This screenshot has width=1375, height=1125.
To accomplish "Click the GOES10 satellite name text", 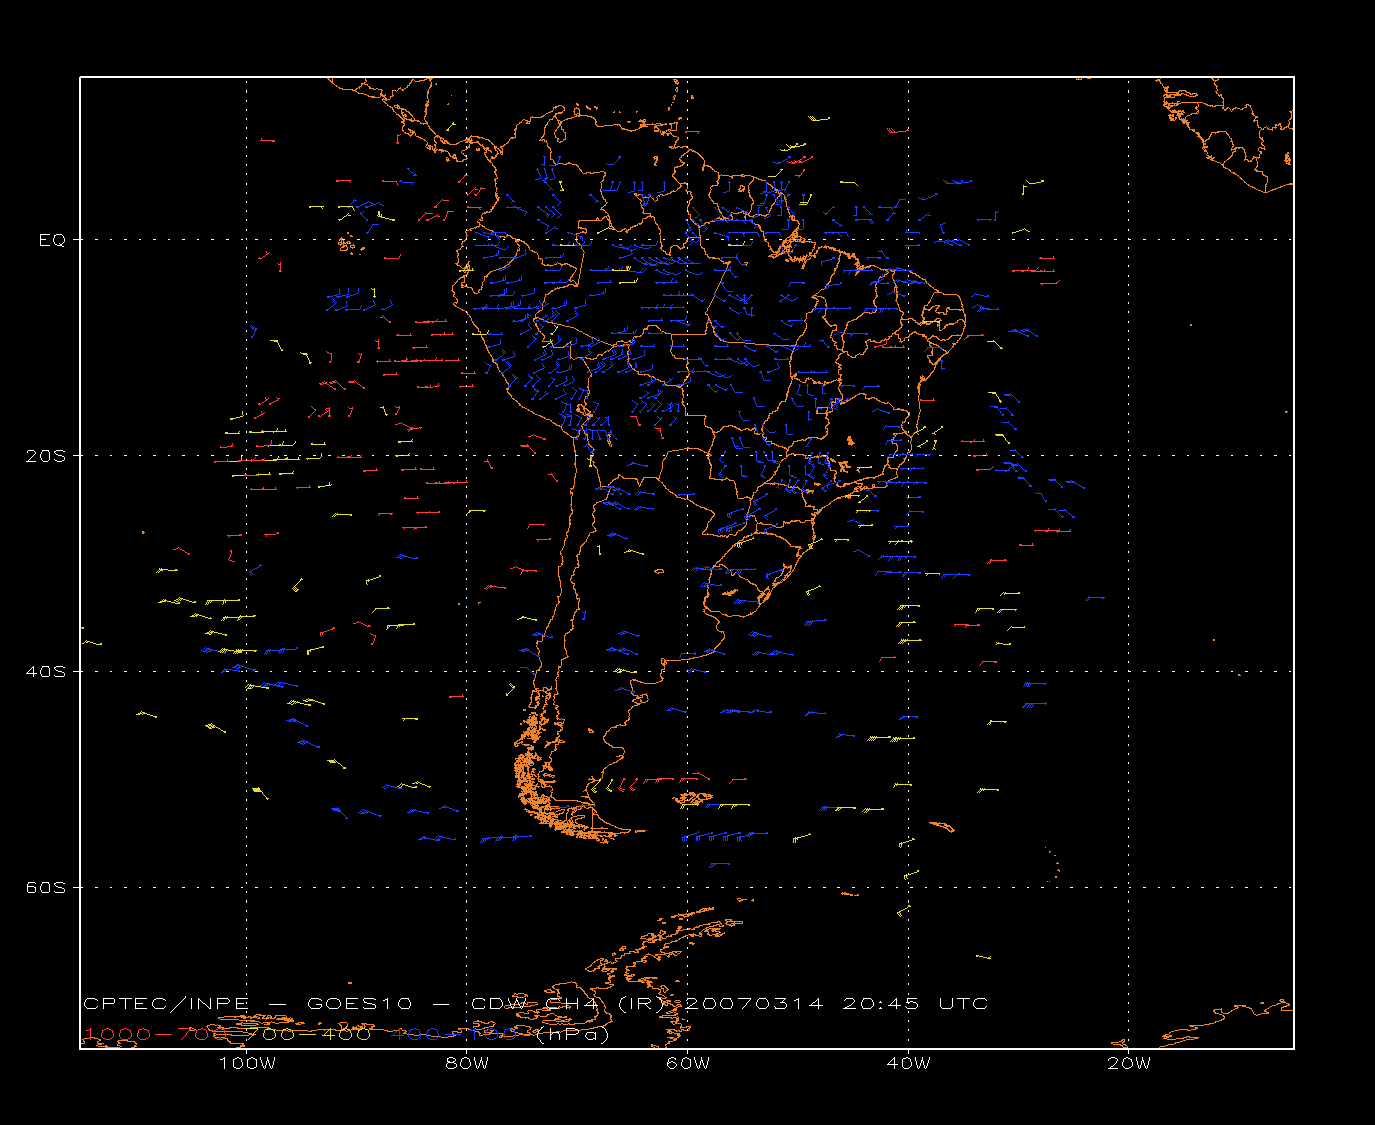I will coord(357,1004).
